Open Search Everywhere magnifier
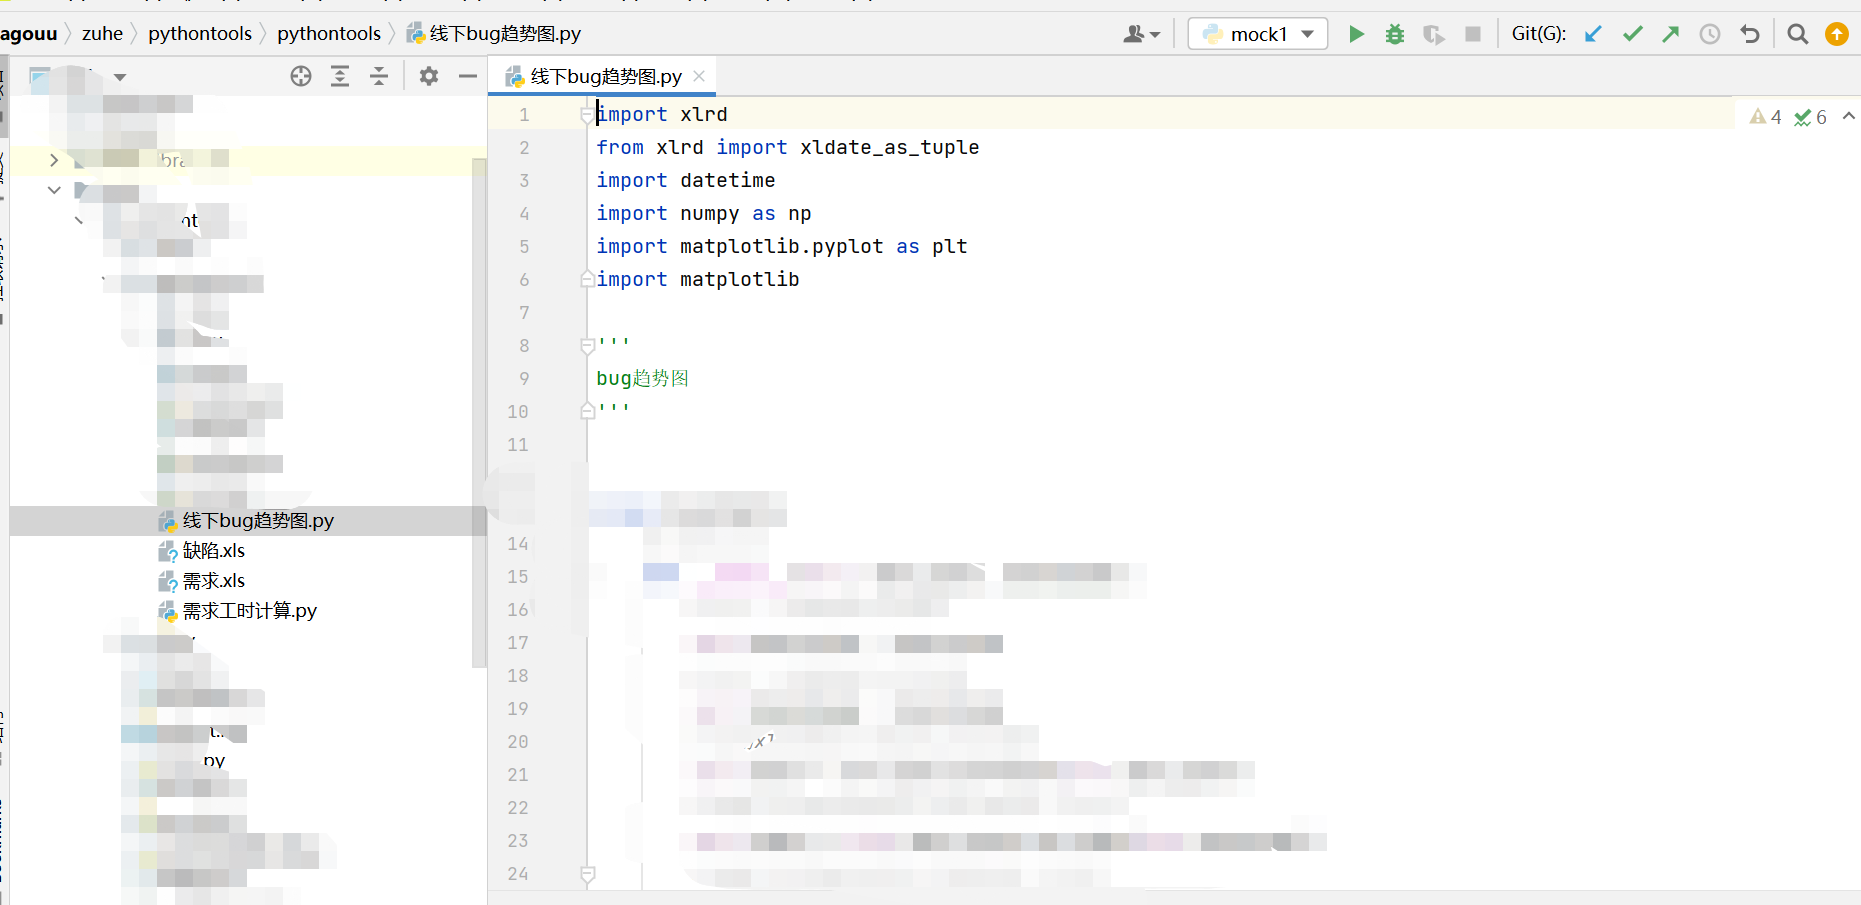The height and width of the screenshot is (905, 1861). pos(1798,34)
